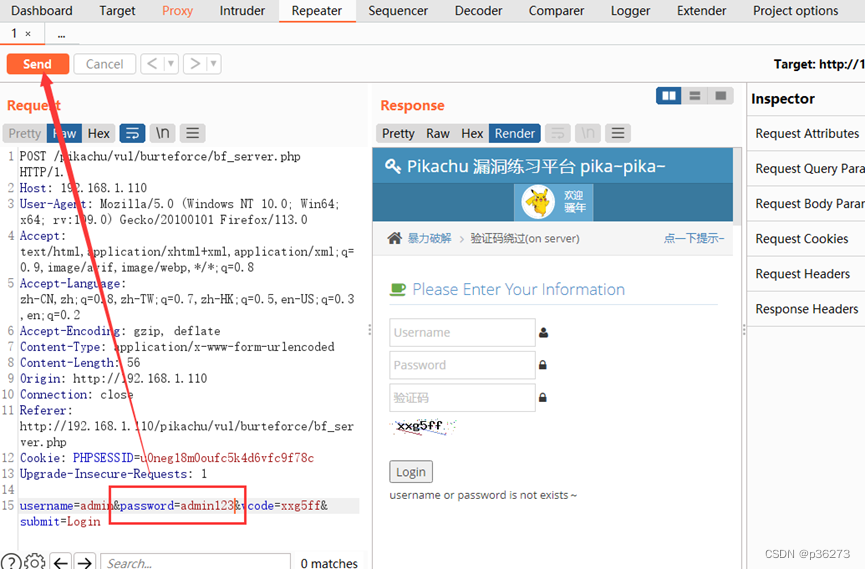Viewport: 865px width, 569px height.
Task: Open the next history dropdown arrow
Action: coord(214,64)
